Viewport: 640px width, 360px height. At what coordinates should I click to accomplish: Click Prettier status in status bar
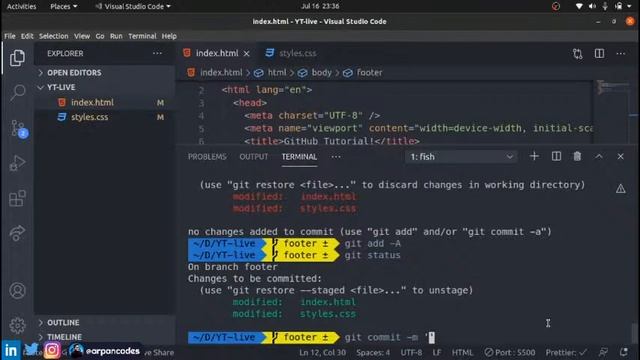click(x=566, y=352)
